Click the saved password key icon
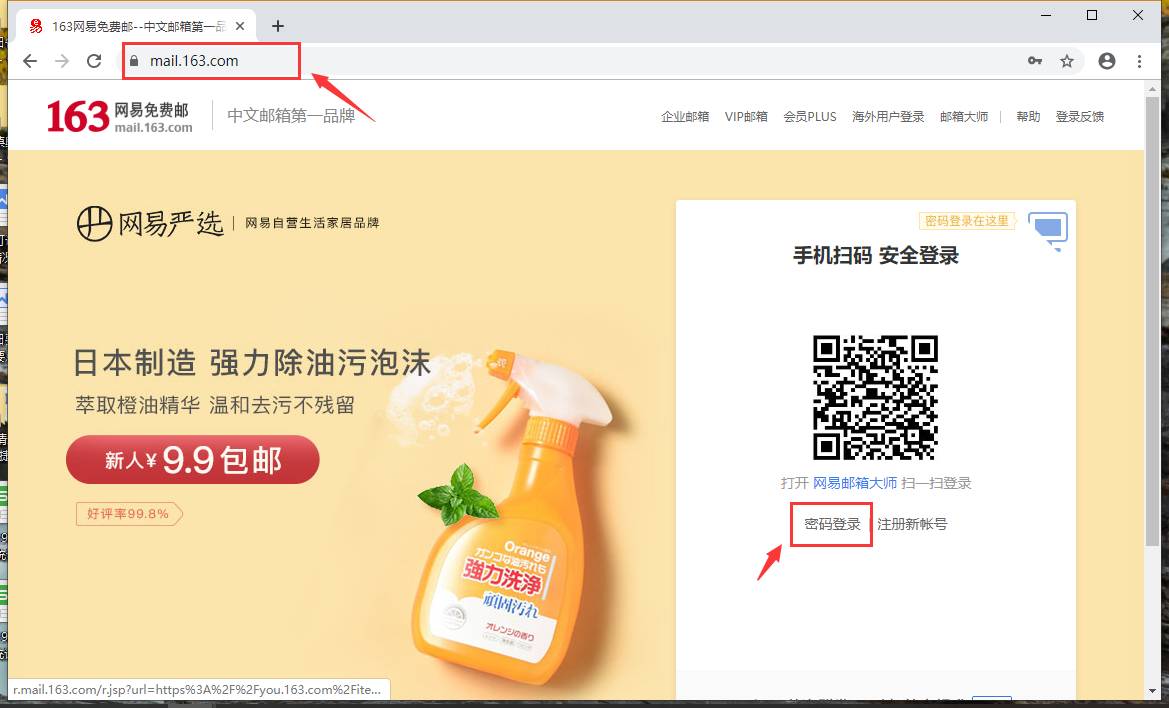Screen dimensions: 1169x708 click(1035, 61)
